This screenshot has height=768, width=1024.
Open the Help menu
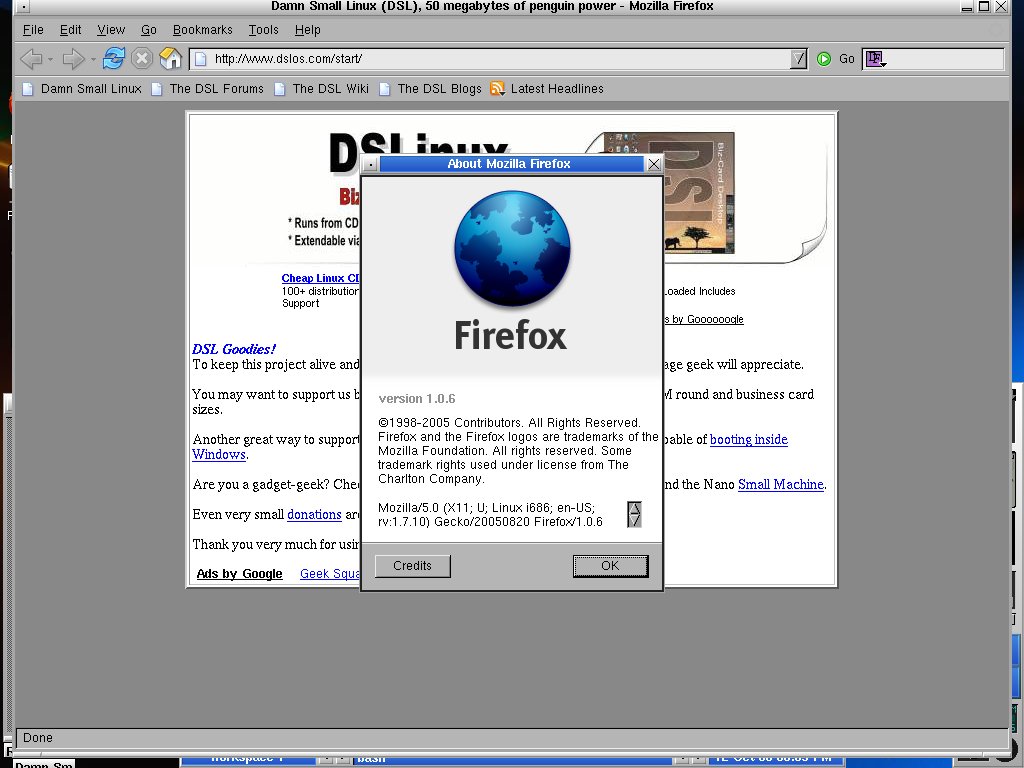click(308, 30)
